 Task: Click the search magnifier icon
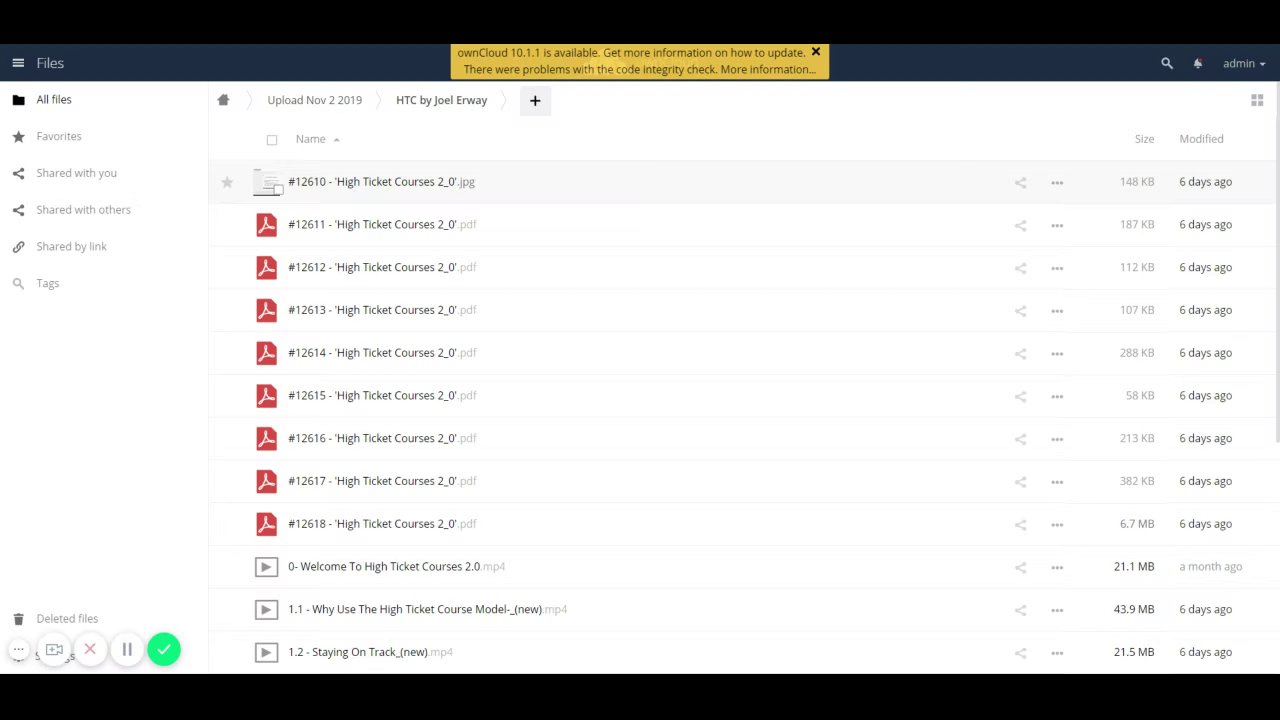coord(1166,63)
